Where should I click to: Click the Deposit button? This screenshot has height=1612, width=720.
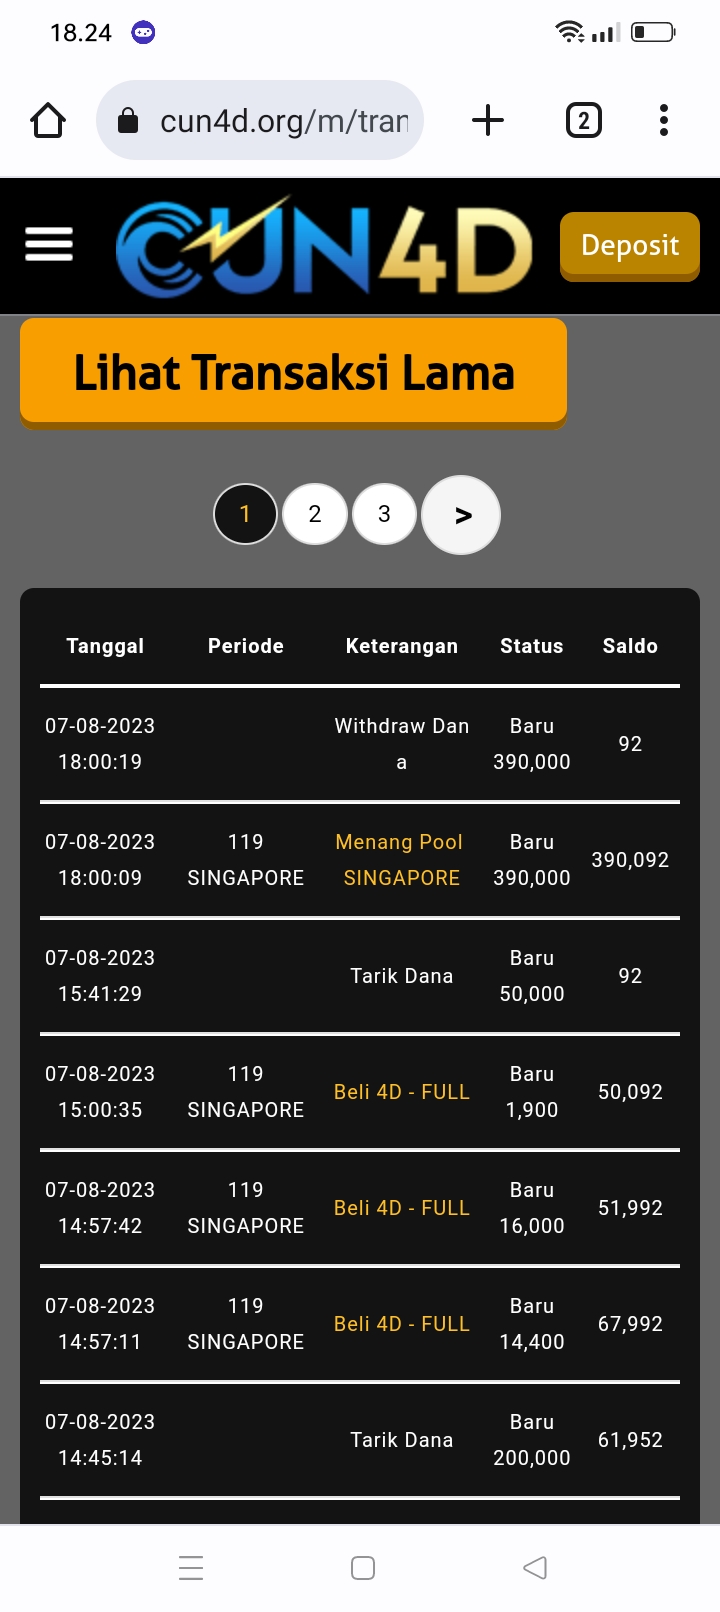coord(629,245)
